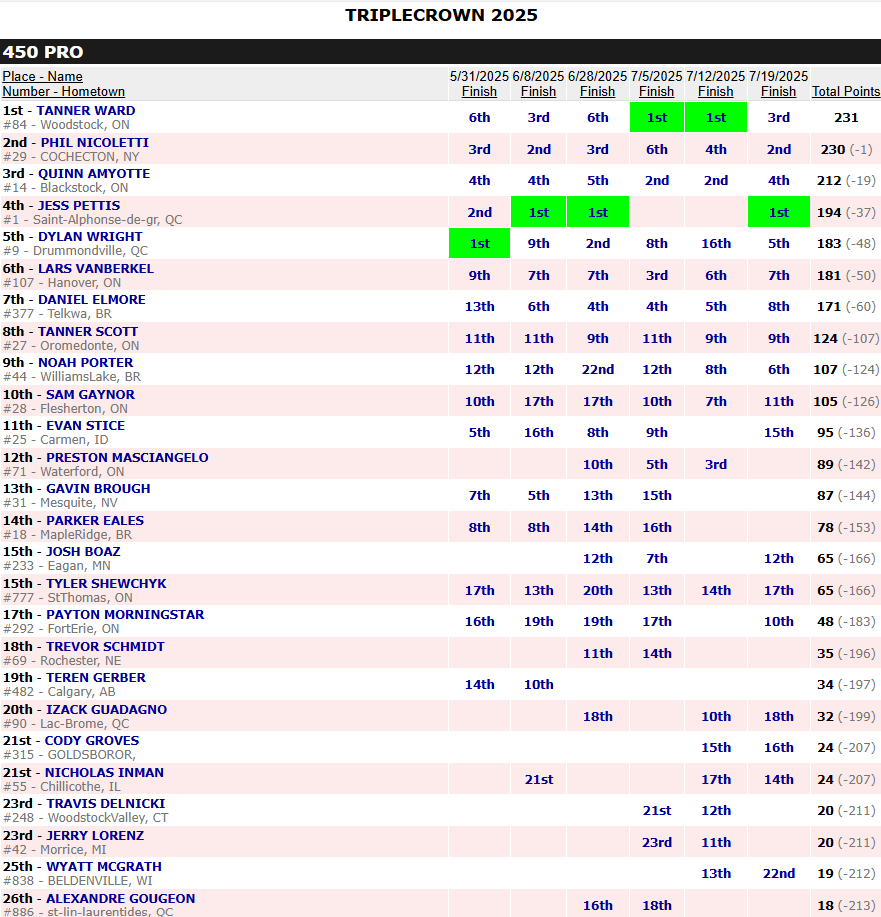
Task: Open Tanner Ward's 1st finish on 7/12/2025
Action: tap(715, 117)
